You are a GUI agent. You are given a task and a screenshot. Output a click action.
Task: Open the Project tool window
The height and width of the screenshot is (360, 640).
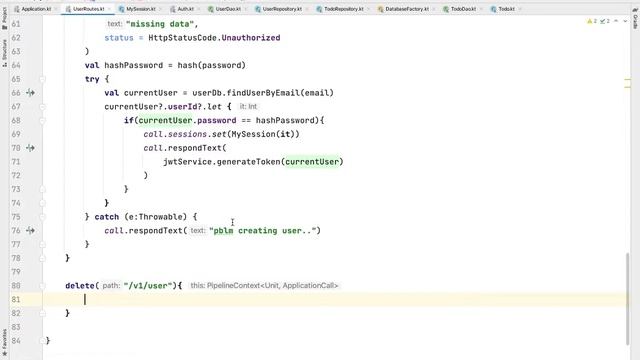coord(4,18)
